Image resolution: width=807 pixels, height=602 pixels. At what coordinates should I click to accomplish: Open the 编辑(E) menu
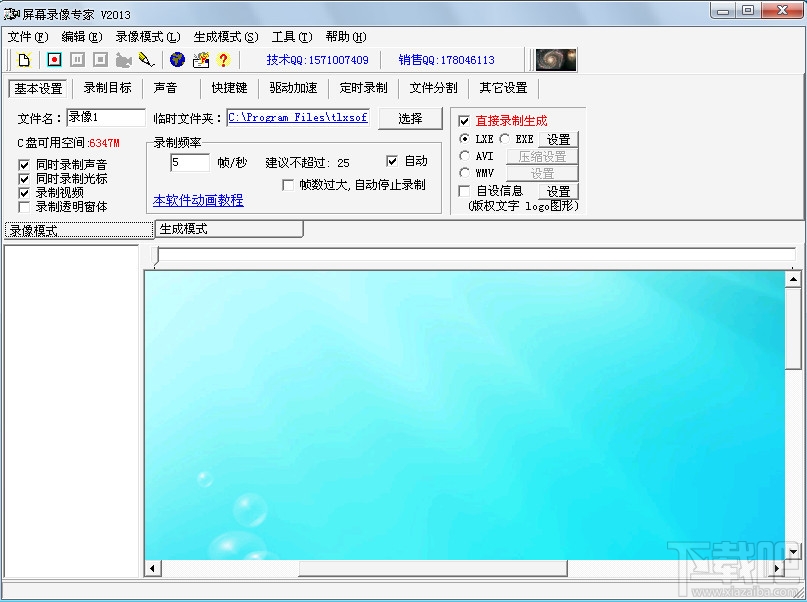click(82, 37)
